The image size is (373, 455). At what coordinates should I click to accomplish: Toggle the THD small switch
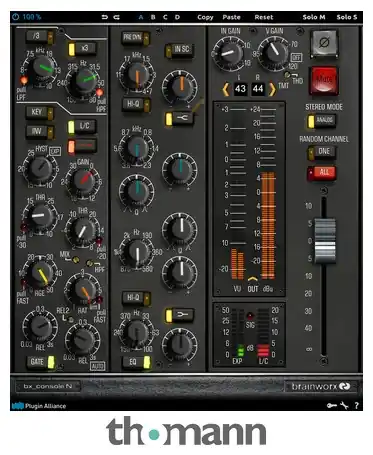(287, 74)
